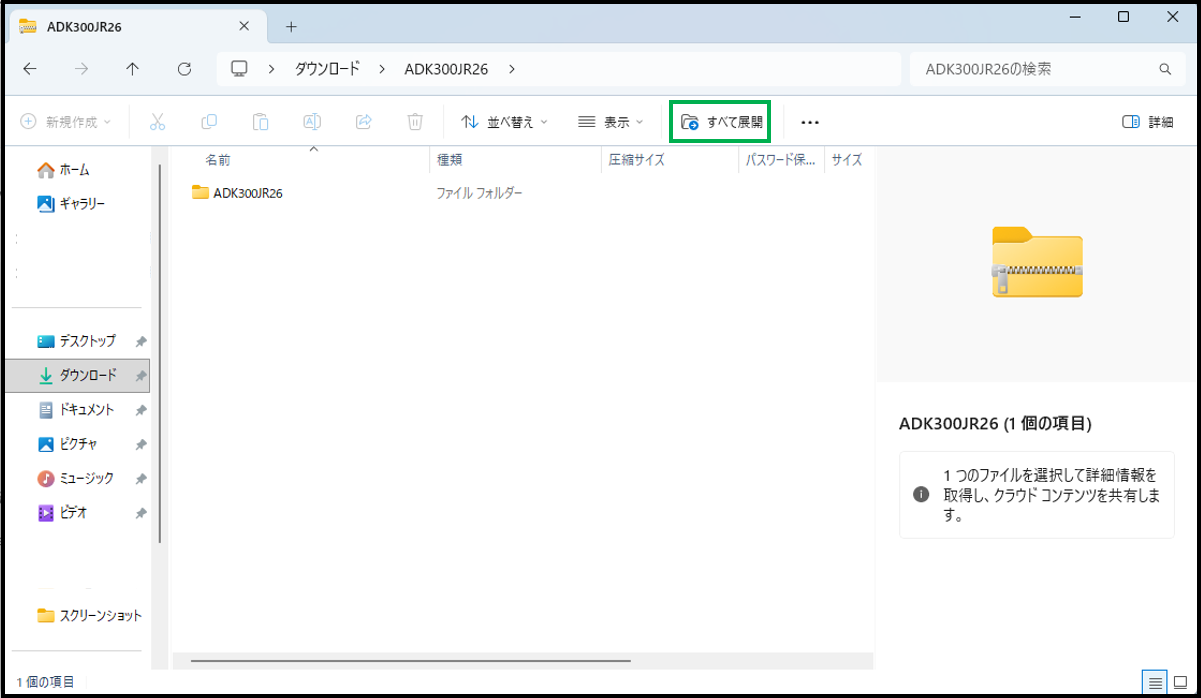Refresh the current folder view
This screenshot has width=1201, height=698.
pyautogui.click(x=184, y=69)
